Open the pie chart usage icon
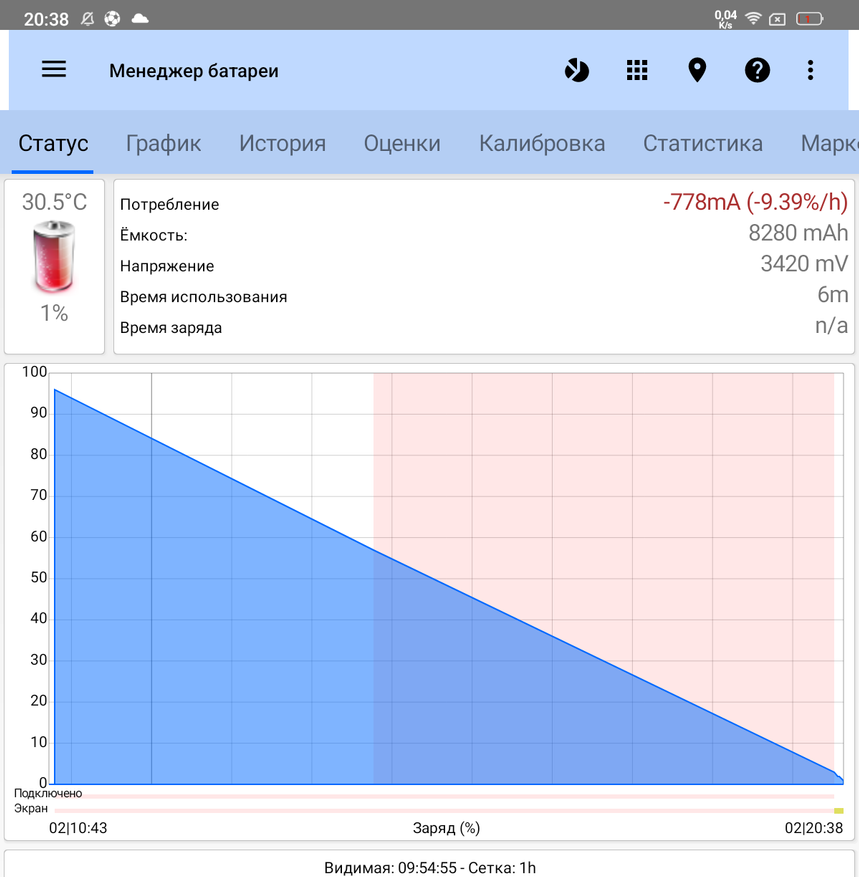859x877 pixels. click(x=577, y=70)
